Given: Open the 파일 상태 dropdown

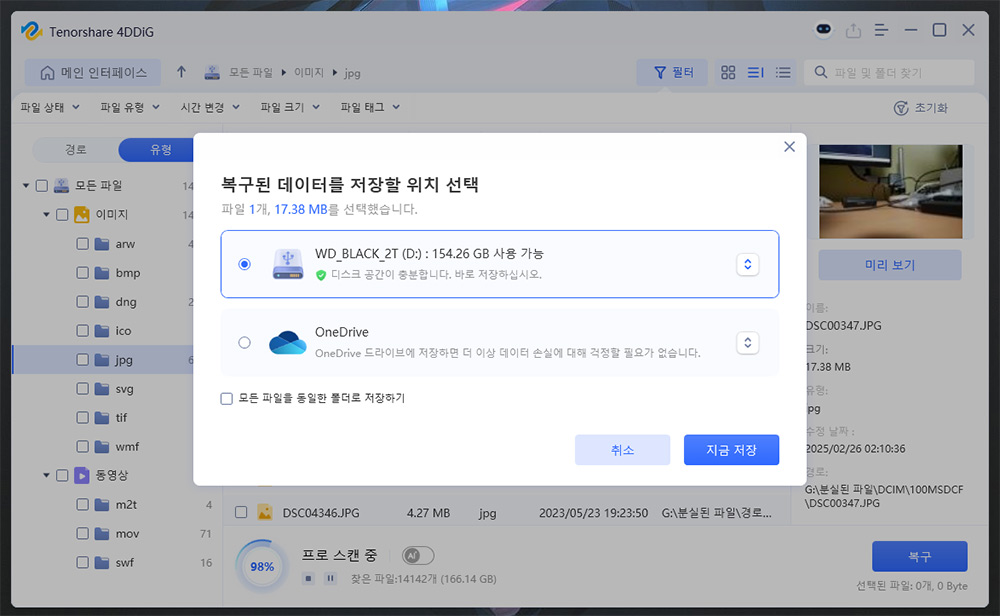Looking at the screenshot, I should [x=50, y=107].
